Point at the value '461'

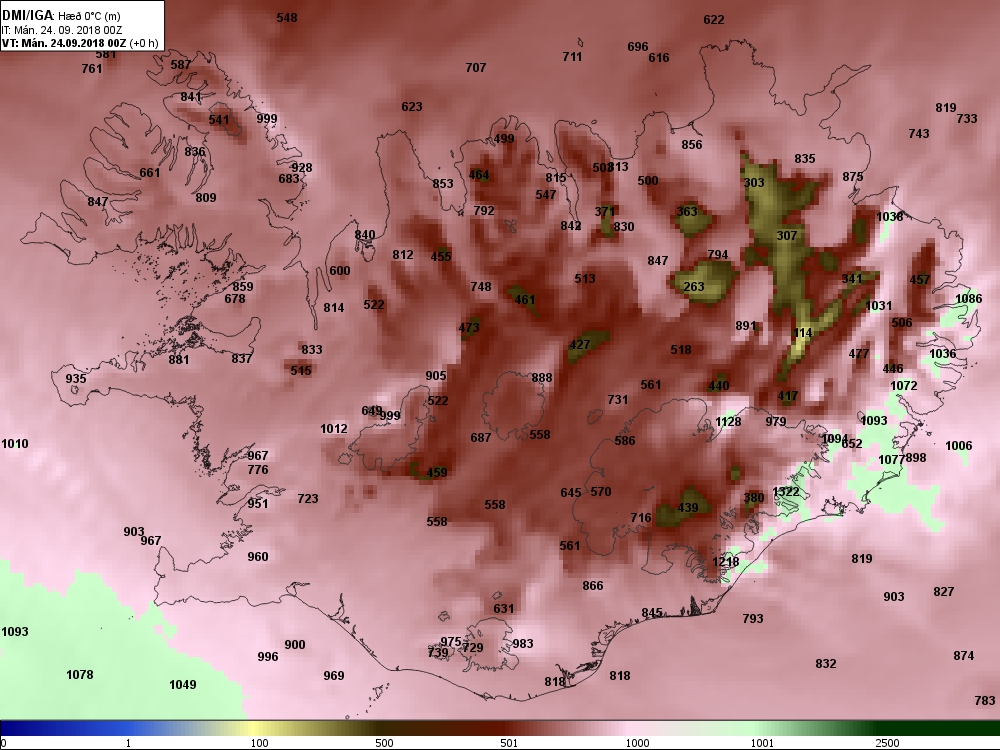(x=525, y=300)
